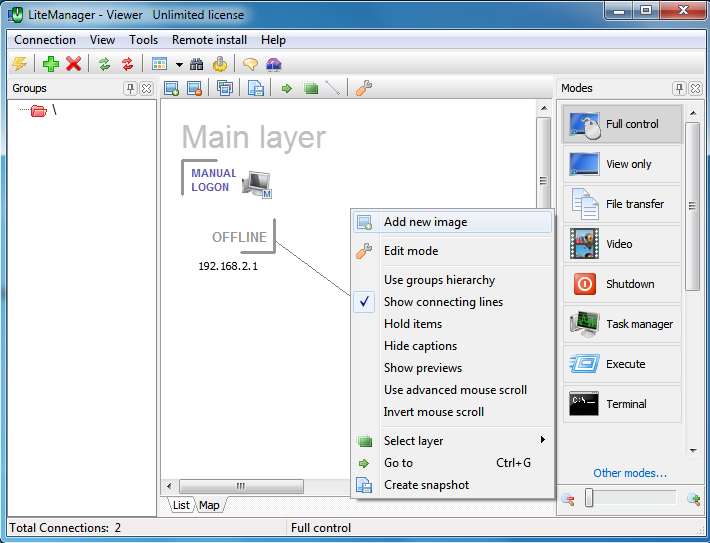Choose Go to in context menu
The image size is (710, 543).
(452, 463)
